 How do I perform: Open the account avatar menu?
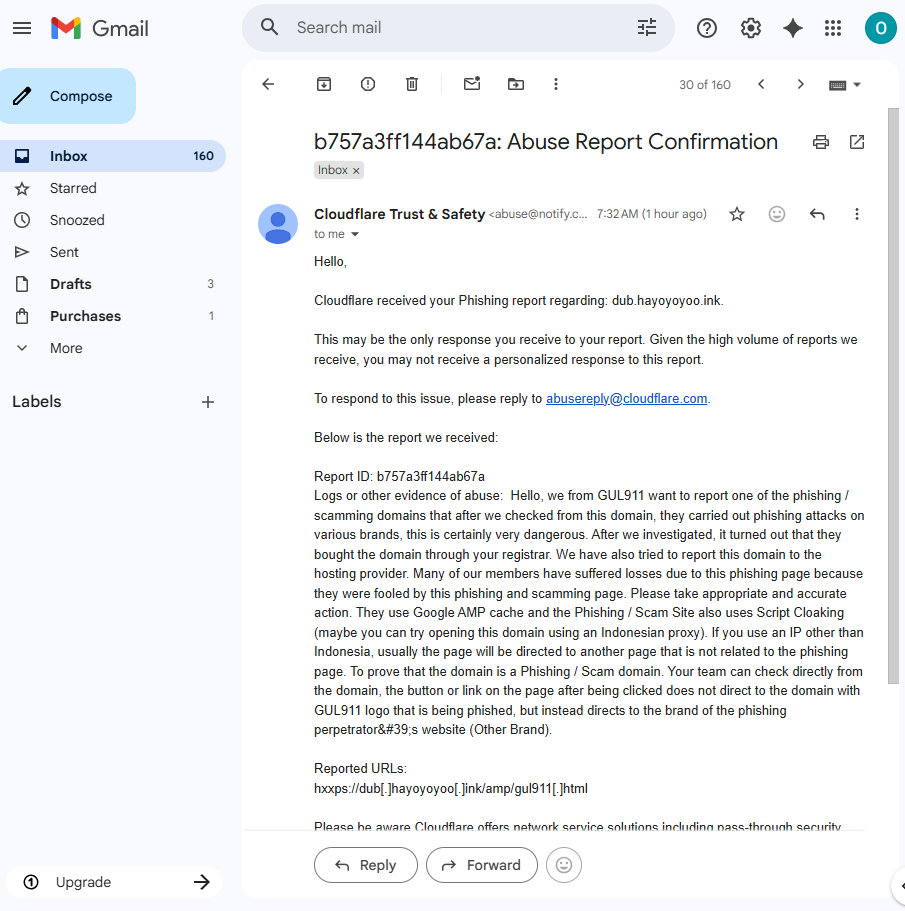(881, 28)
